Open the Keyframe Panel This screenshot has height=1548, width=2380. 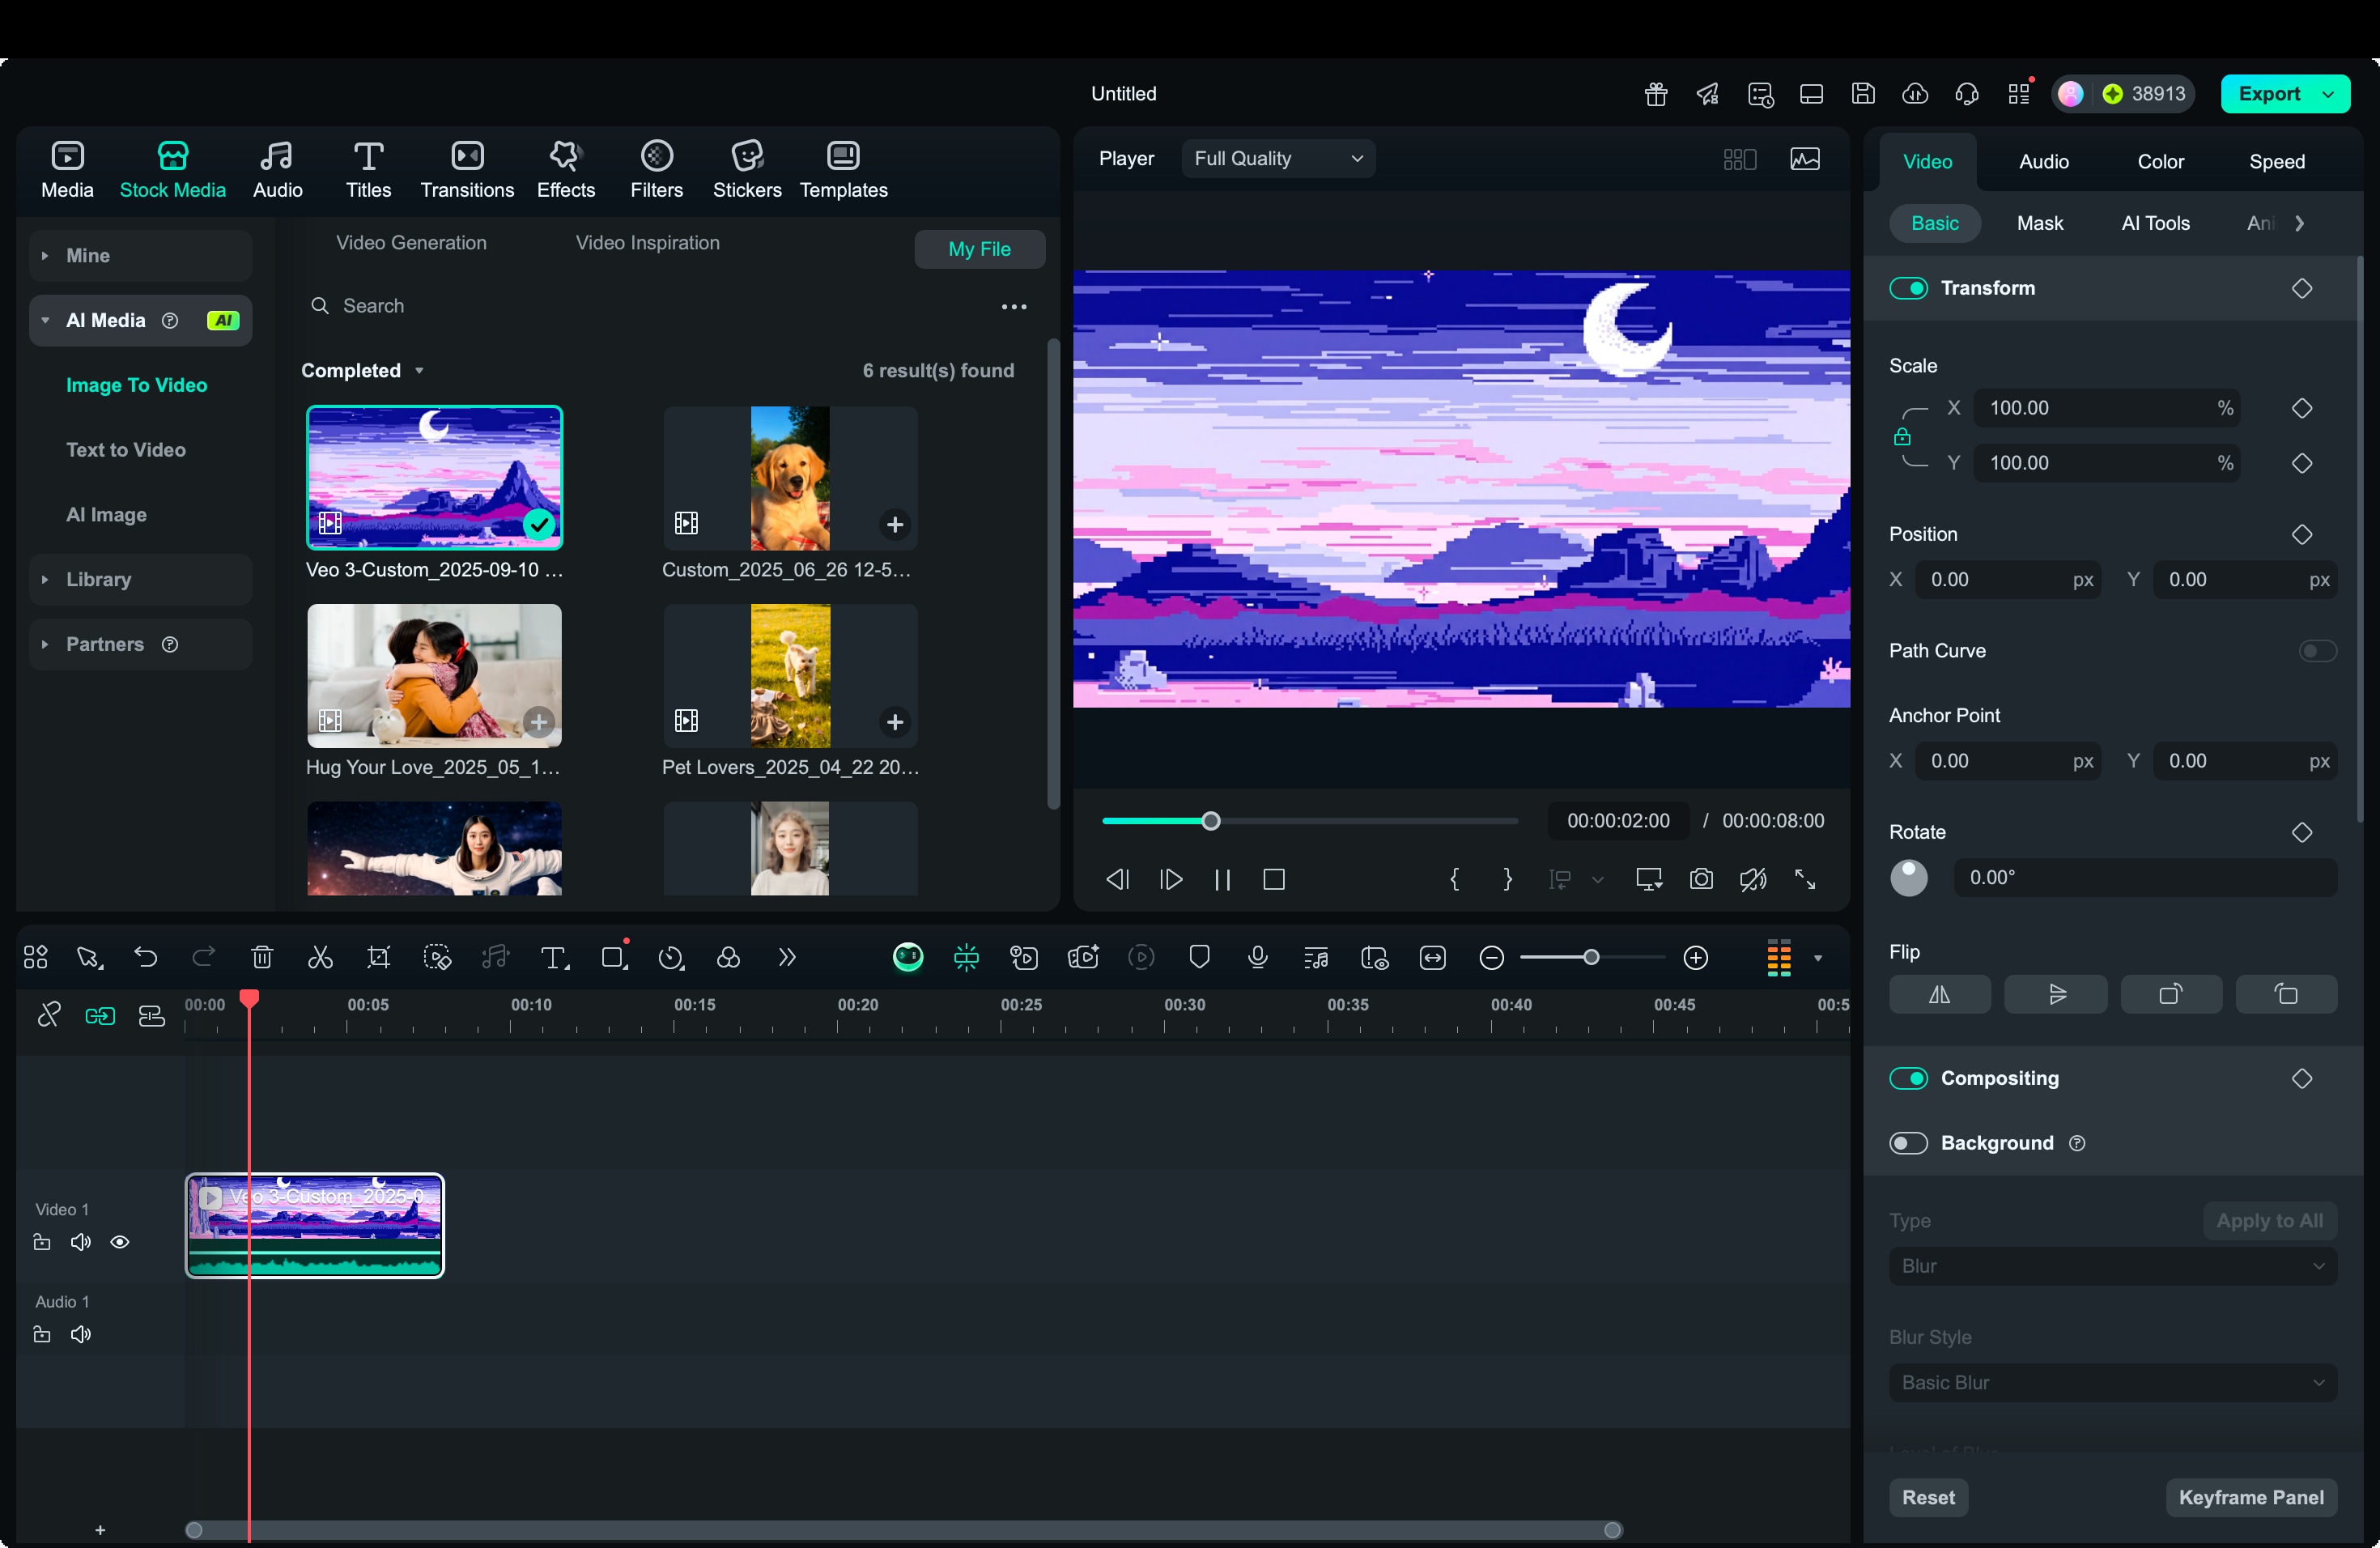click(x=2251, y=1497)
